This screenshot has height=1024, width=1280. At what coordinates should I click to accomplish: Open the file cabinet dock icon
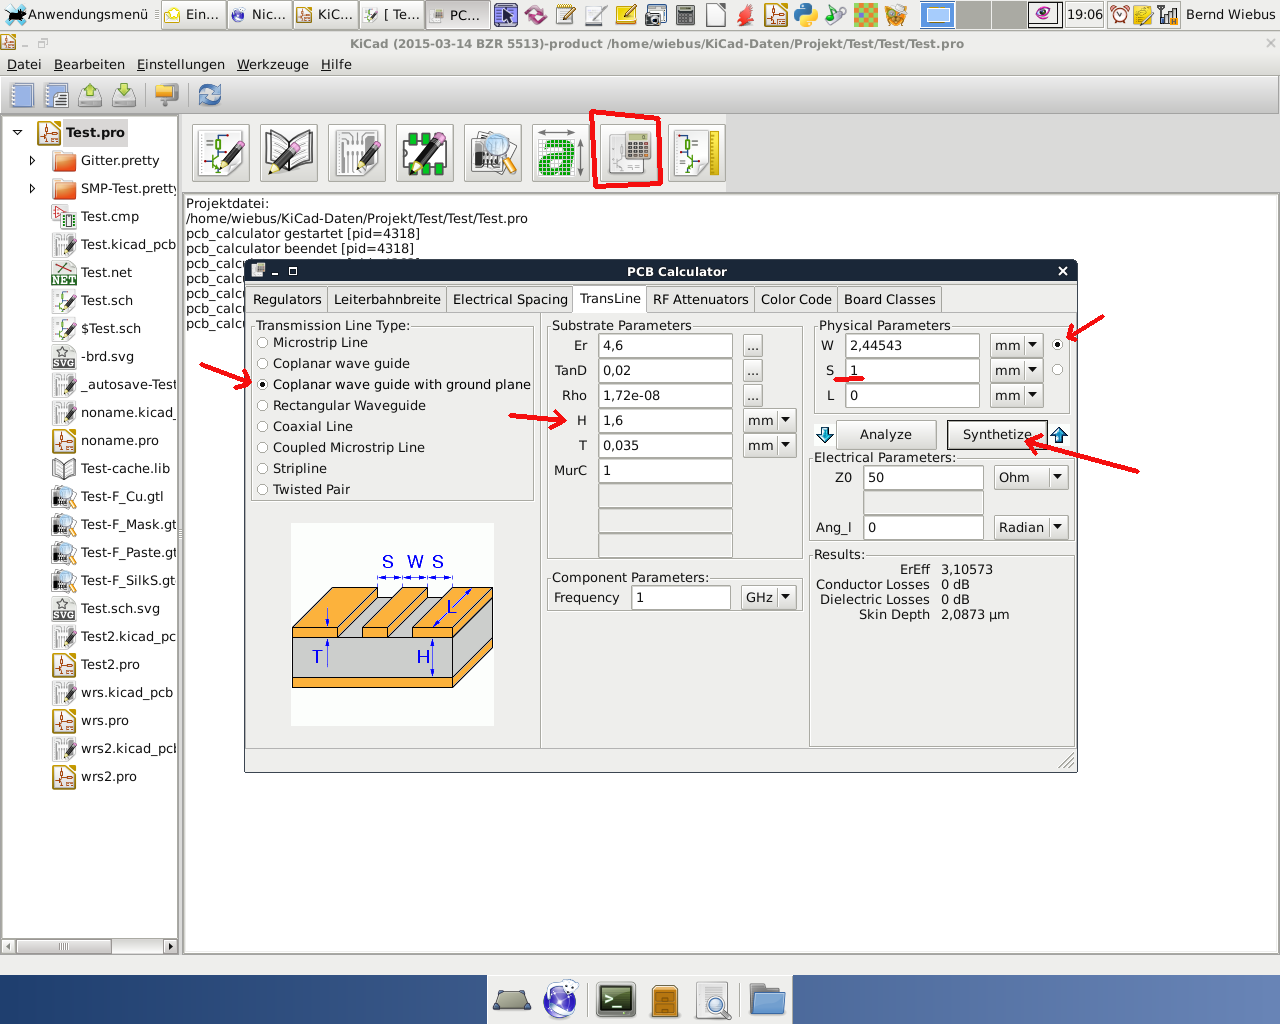(665, 999)
